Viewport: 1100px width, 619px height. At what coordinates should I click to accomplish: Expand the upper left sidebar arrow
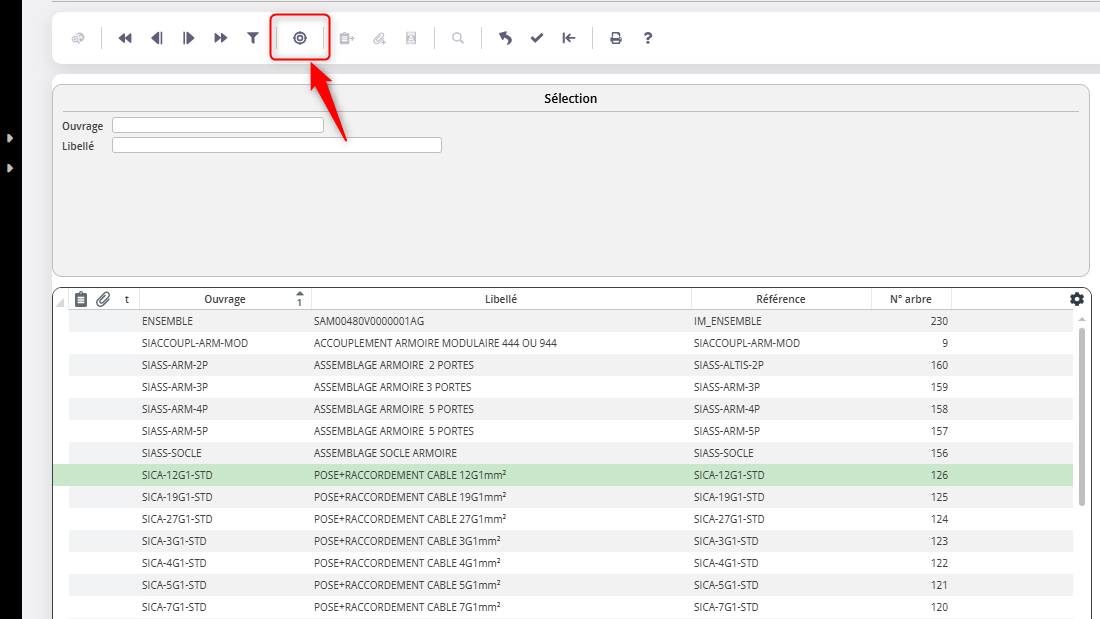[10, 138]
